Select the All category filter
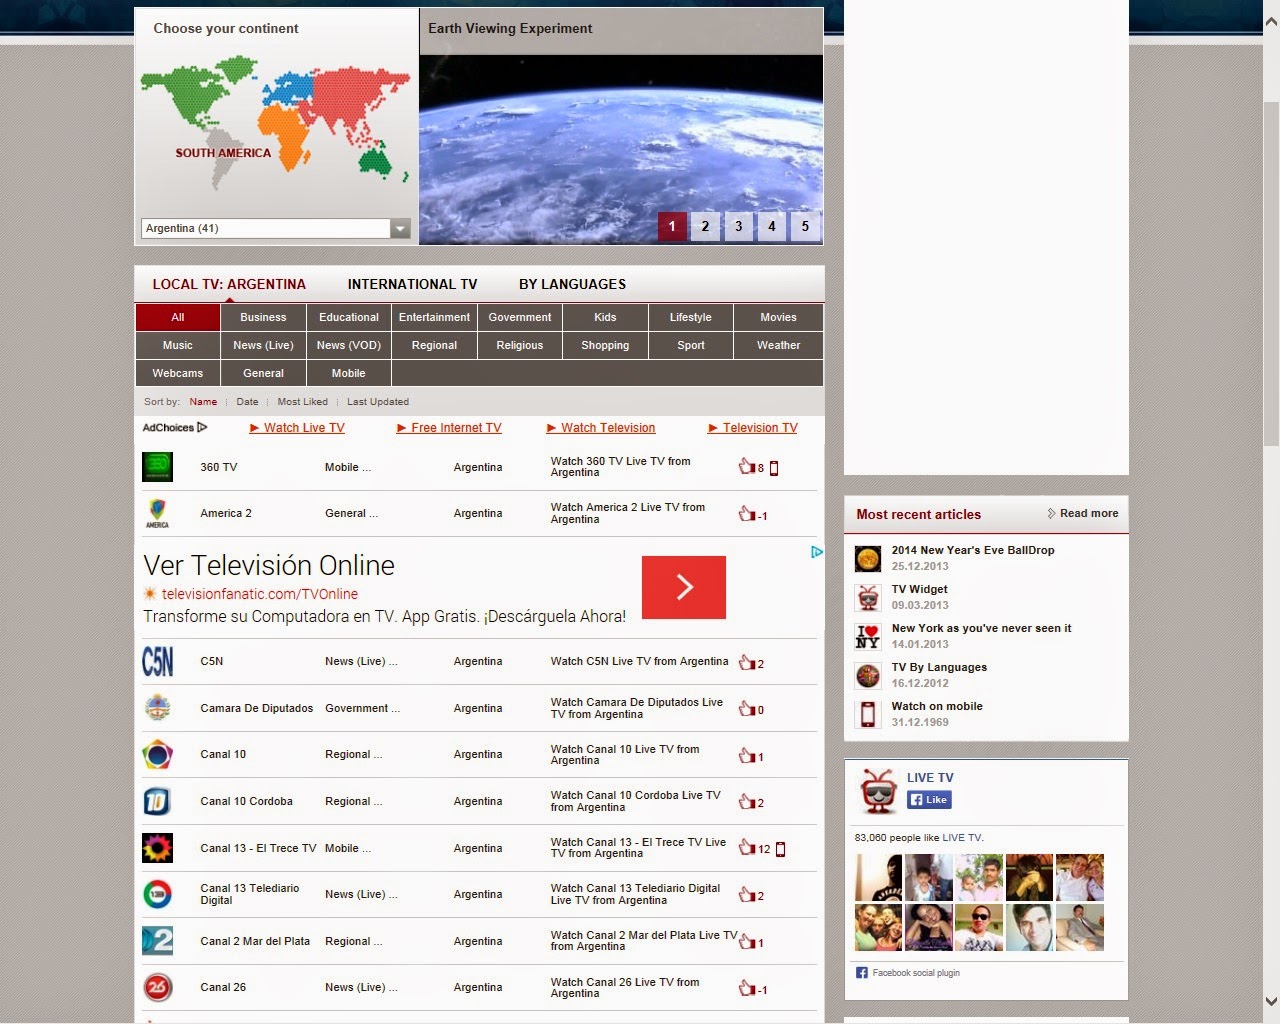Viewport: 1280px width, 1024px height. [178, 317]
